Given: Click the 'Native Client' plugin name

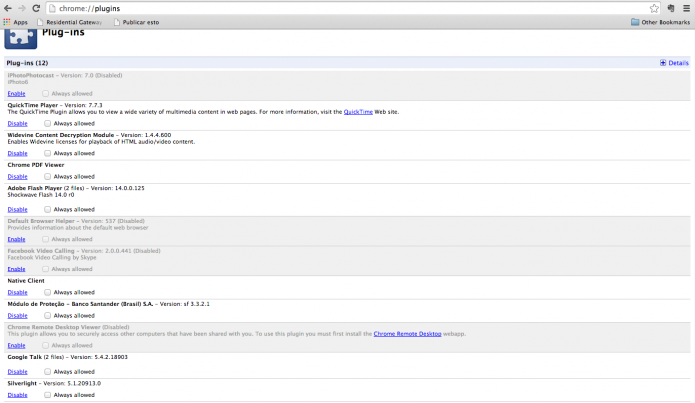Looking at the screenshot, I should 26,281.
